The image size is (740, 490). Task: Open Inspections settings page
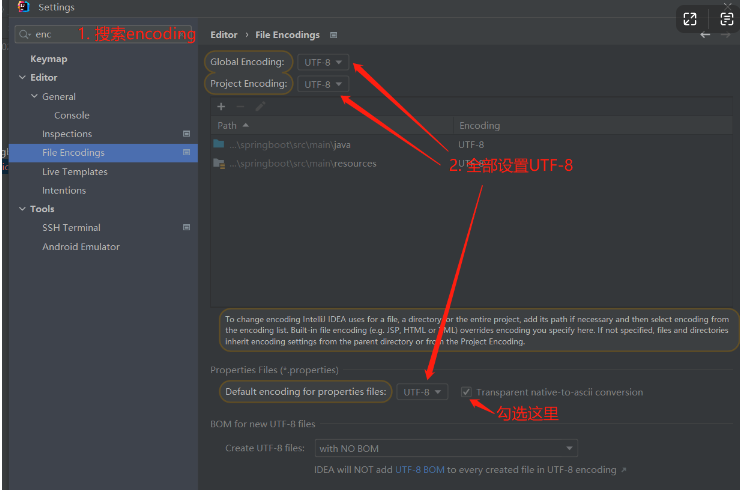(67, 134)
